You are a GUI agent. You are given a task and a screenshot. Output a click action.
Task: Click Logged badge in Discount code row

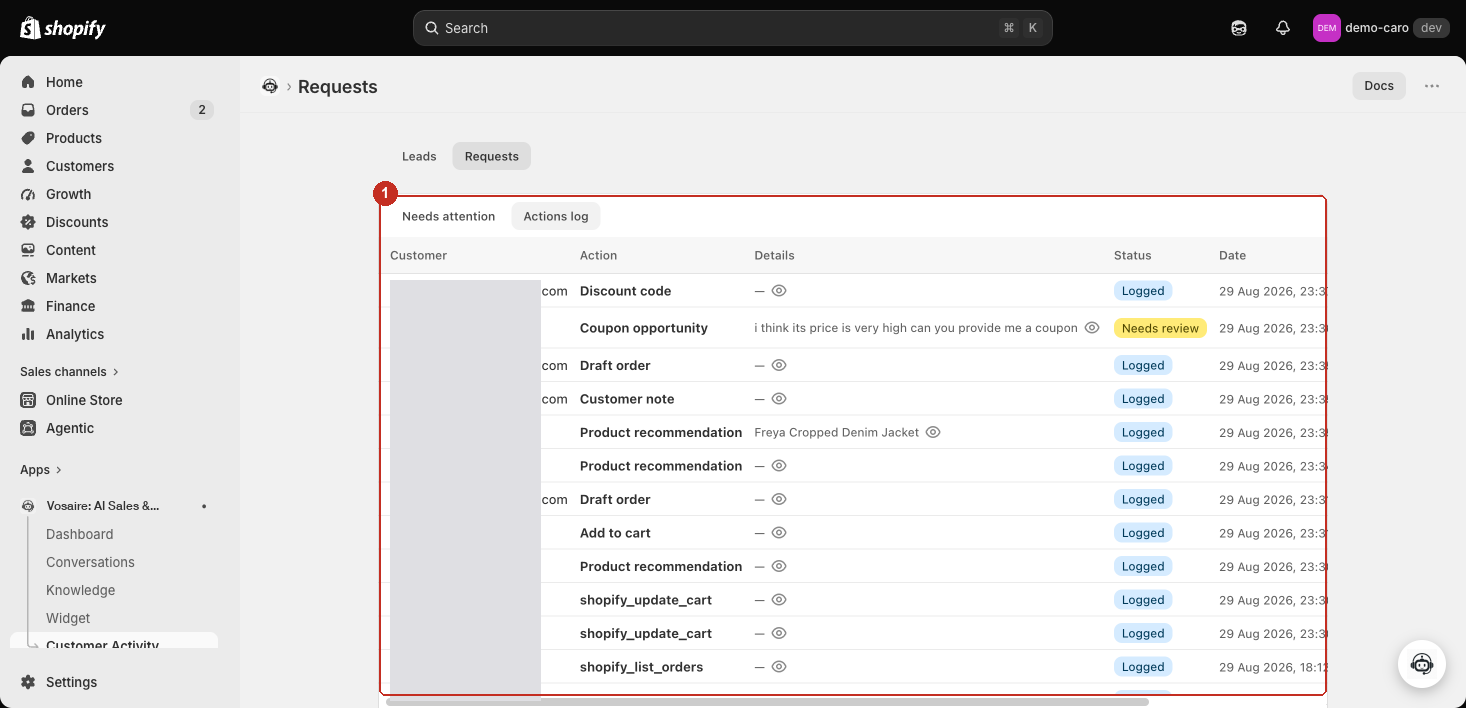coord(1143,291)
